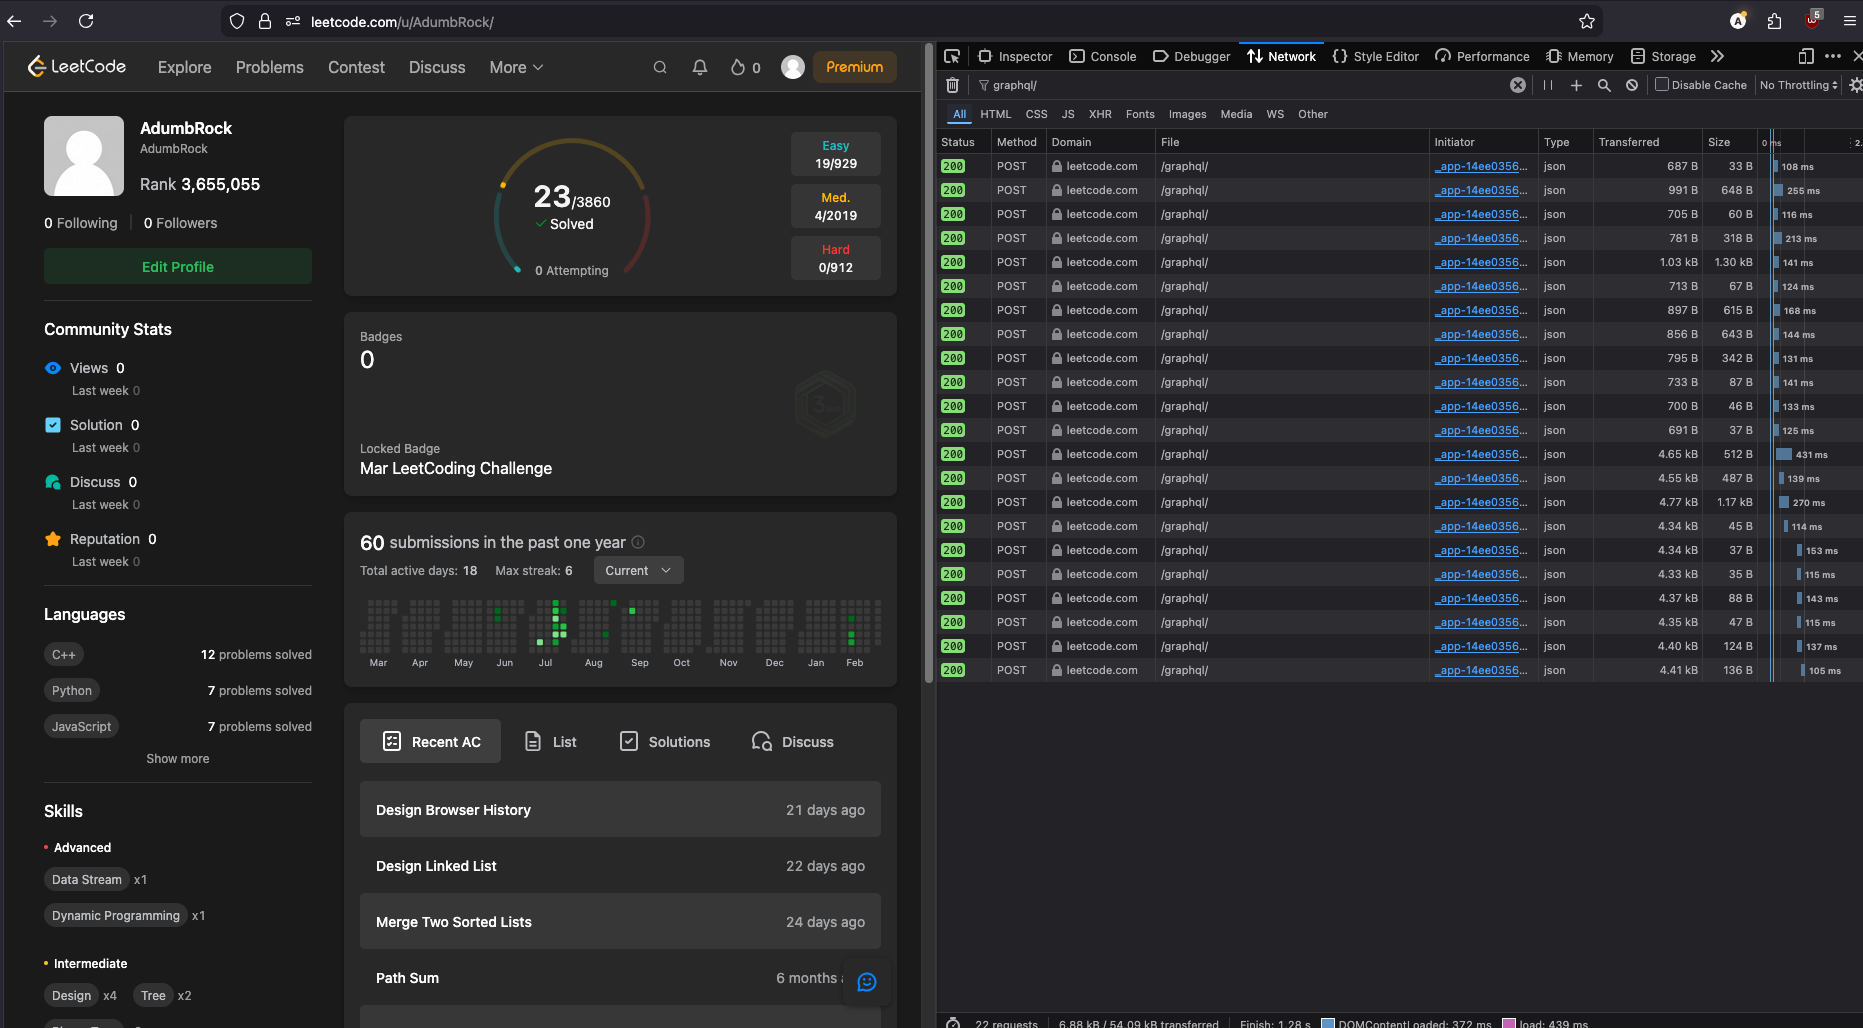
Task: Open the floating chat support icon
Action: click(x=867, y=982)
